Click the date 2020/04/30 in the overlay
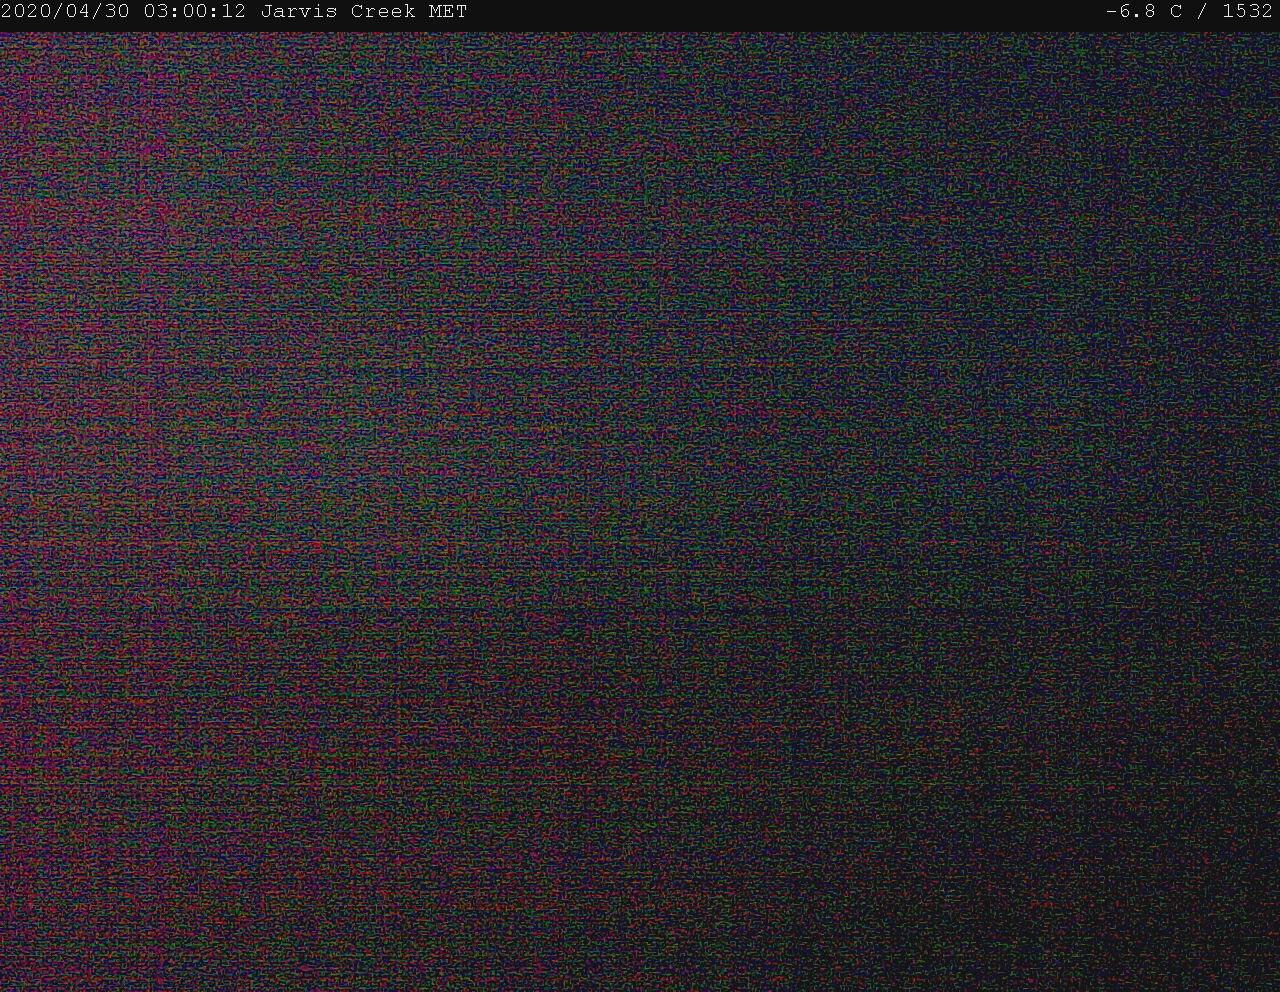Viewport: 1280px width, 992px height. [65, 12]
